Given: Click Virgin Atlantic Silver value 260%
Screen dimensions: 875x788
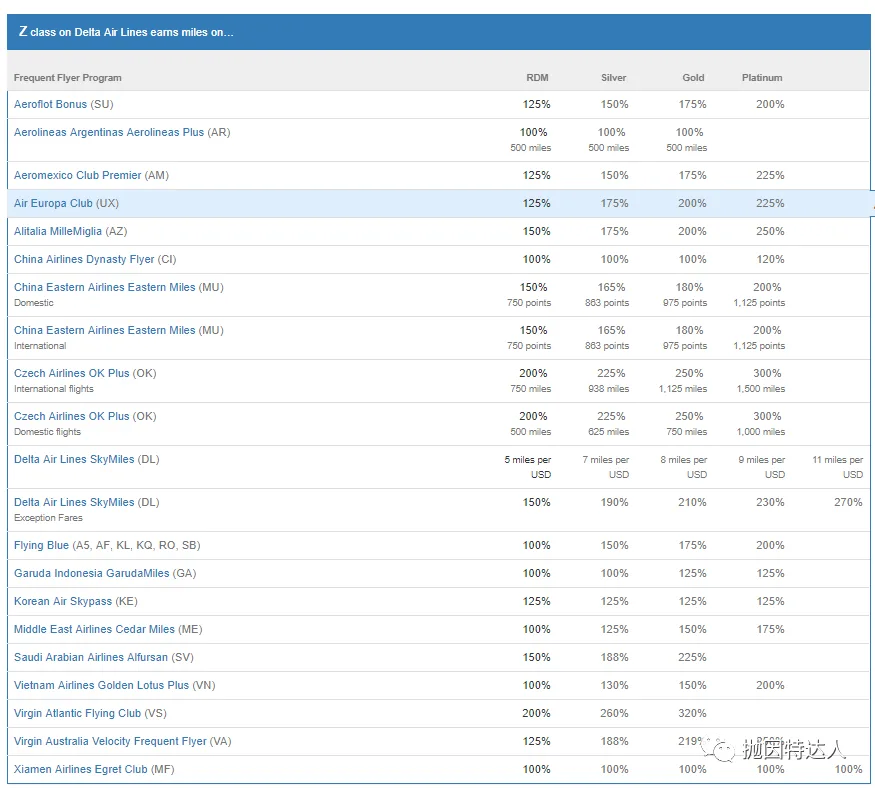Looking at the screenshot, I should pos(614,713).
